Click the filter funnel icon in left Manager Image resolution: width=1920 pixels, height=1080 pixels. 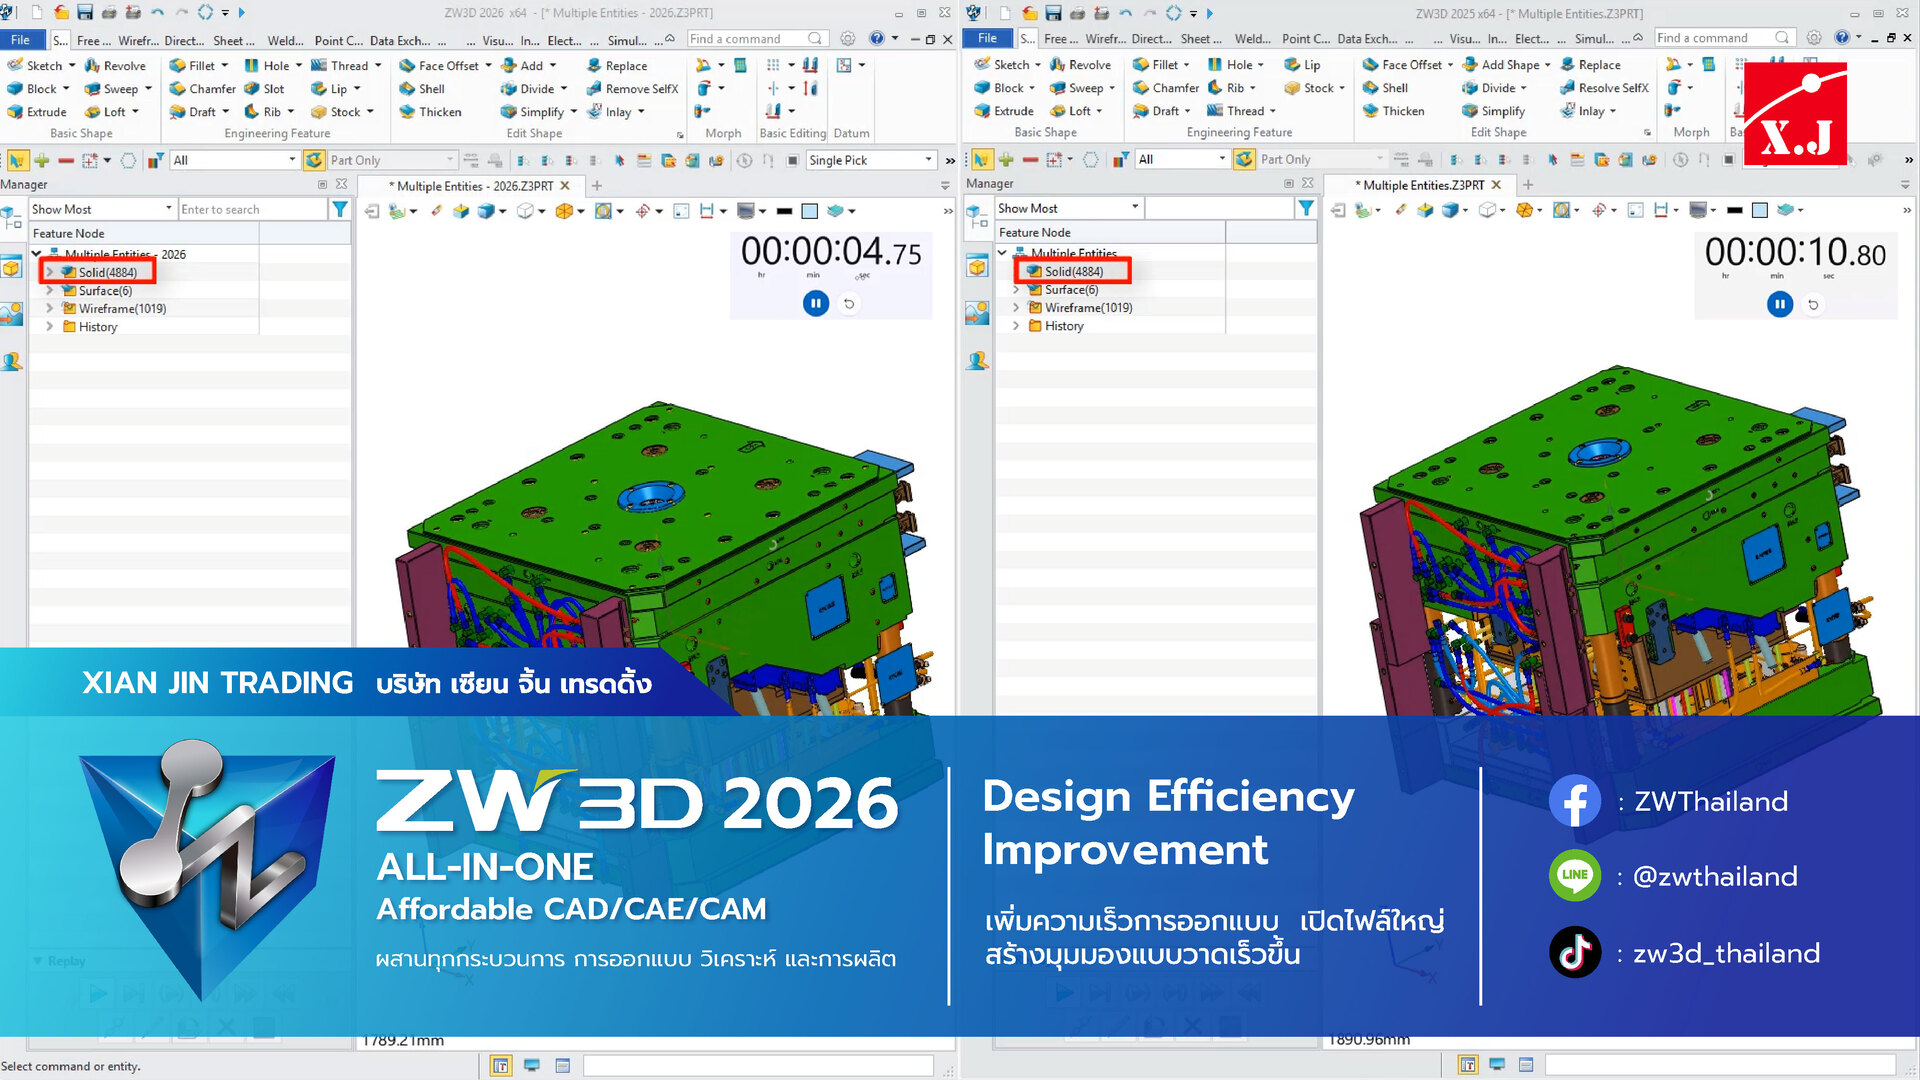pyautogui.click(x=340, y=209)
